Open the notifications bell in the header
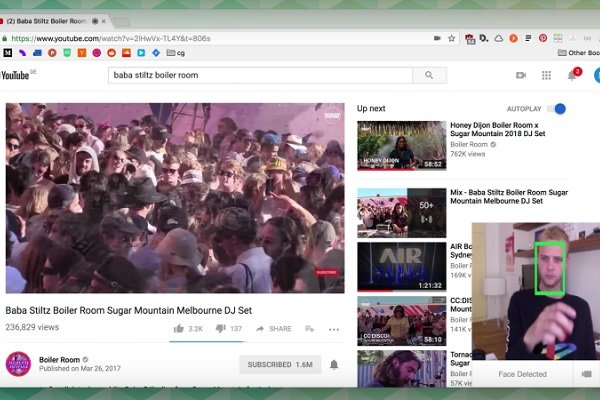 point(572,75)
